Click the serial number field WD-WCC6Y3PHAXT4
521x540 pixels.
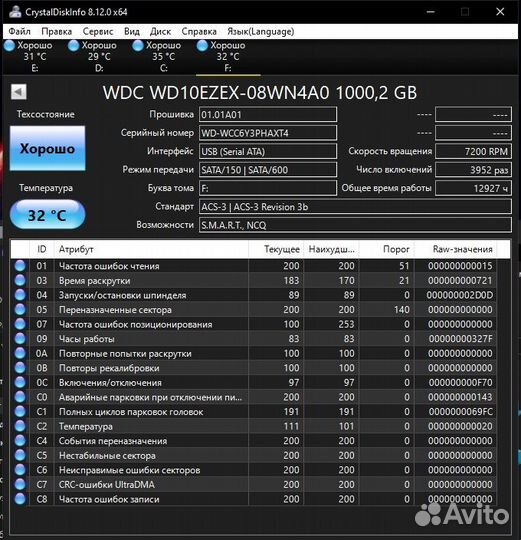(268, 133)
